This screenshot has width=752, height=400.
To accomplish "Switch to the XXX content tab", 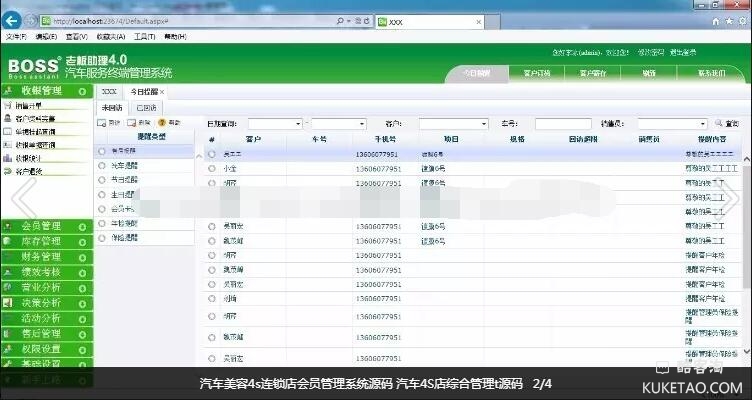I will click(x=109, y=92).
